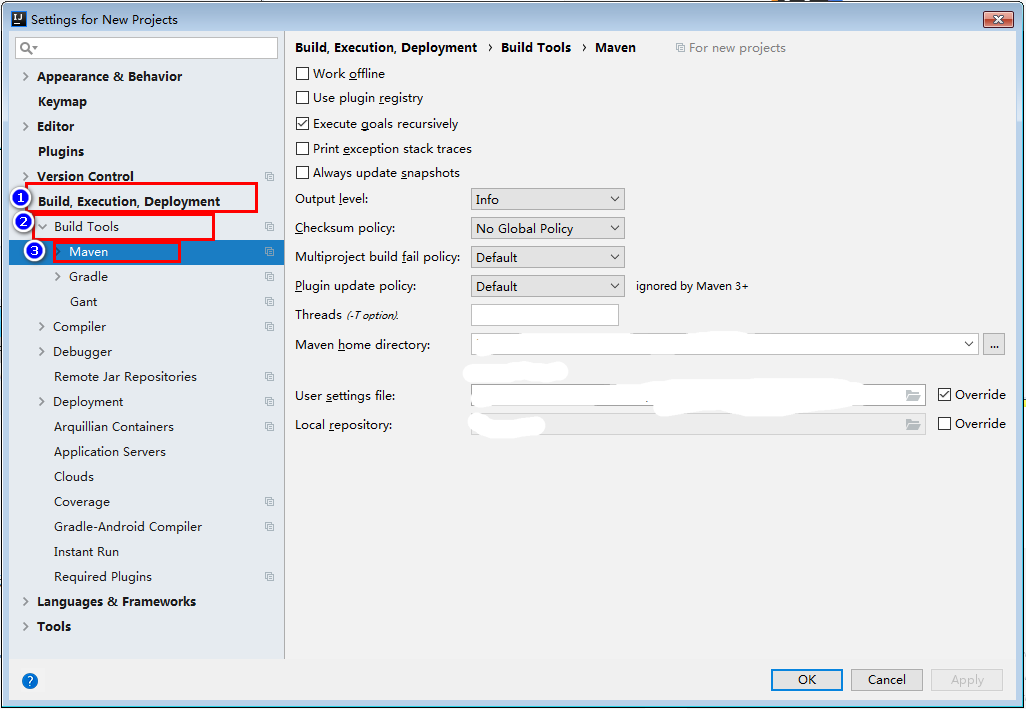This screenshot has width=1026, height=709.
Task: Check Override for Local repository
Action: click(x=944, y=423)
